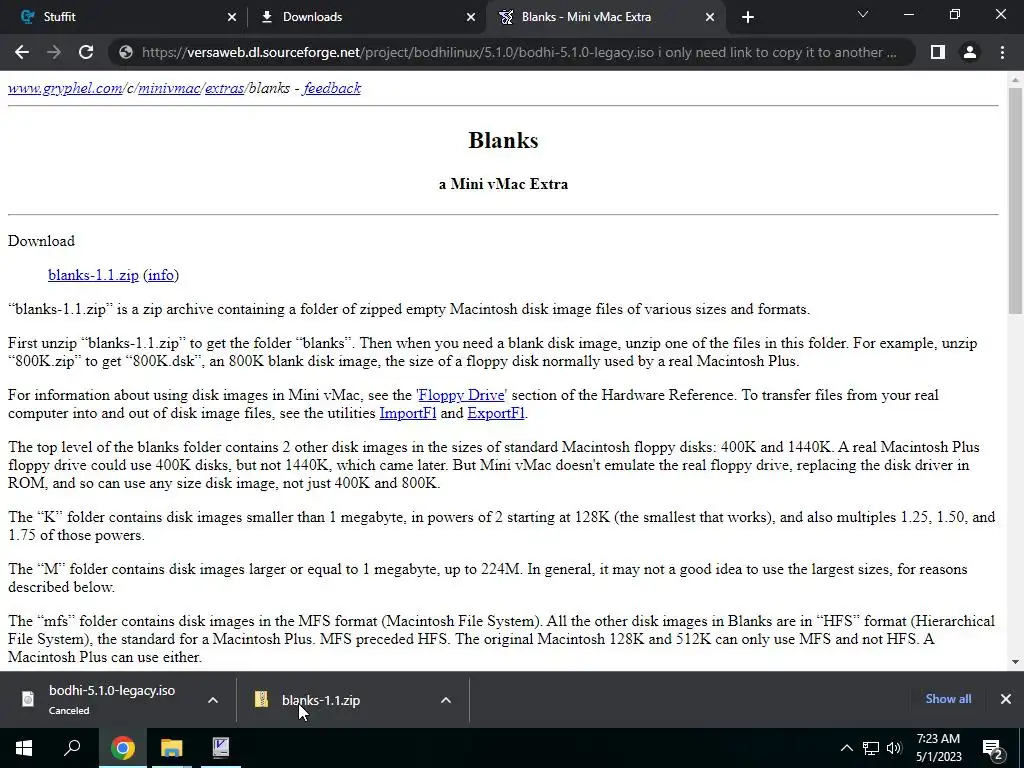The image size is (1024, 768).
Task: Open the notification center icon
Action: (992, 748)
